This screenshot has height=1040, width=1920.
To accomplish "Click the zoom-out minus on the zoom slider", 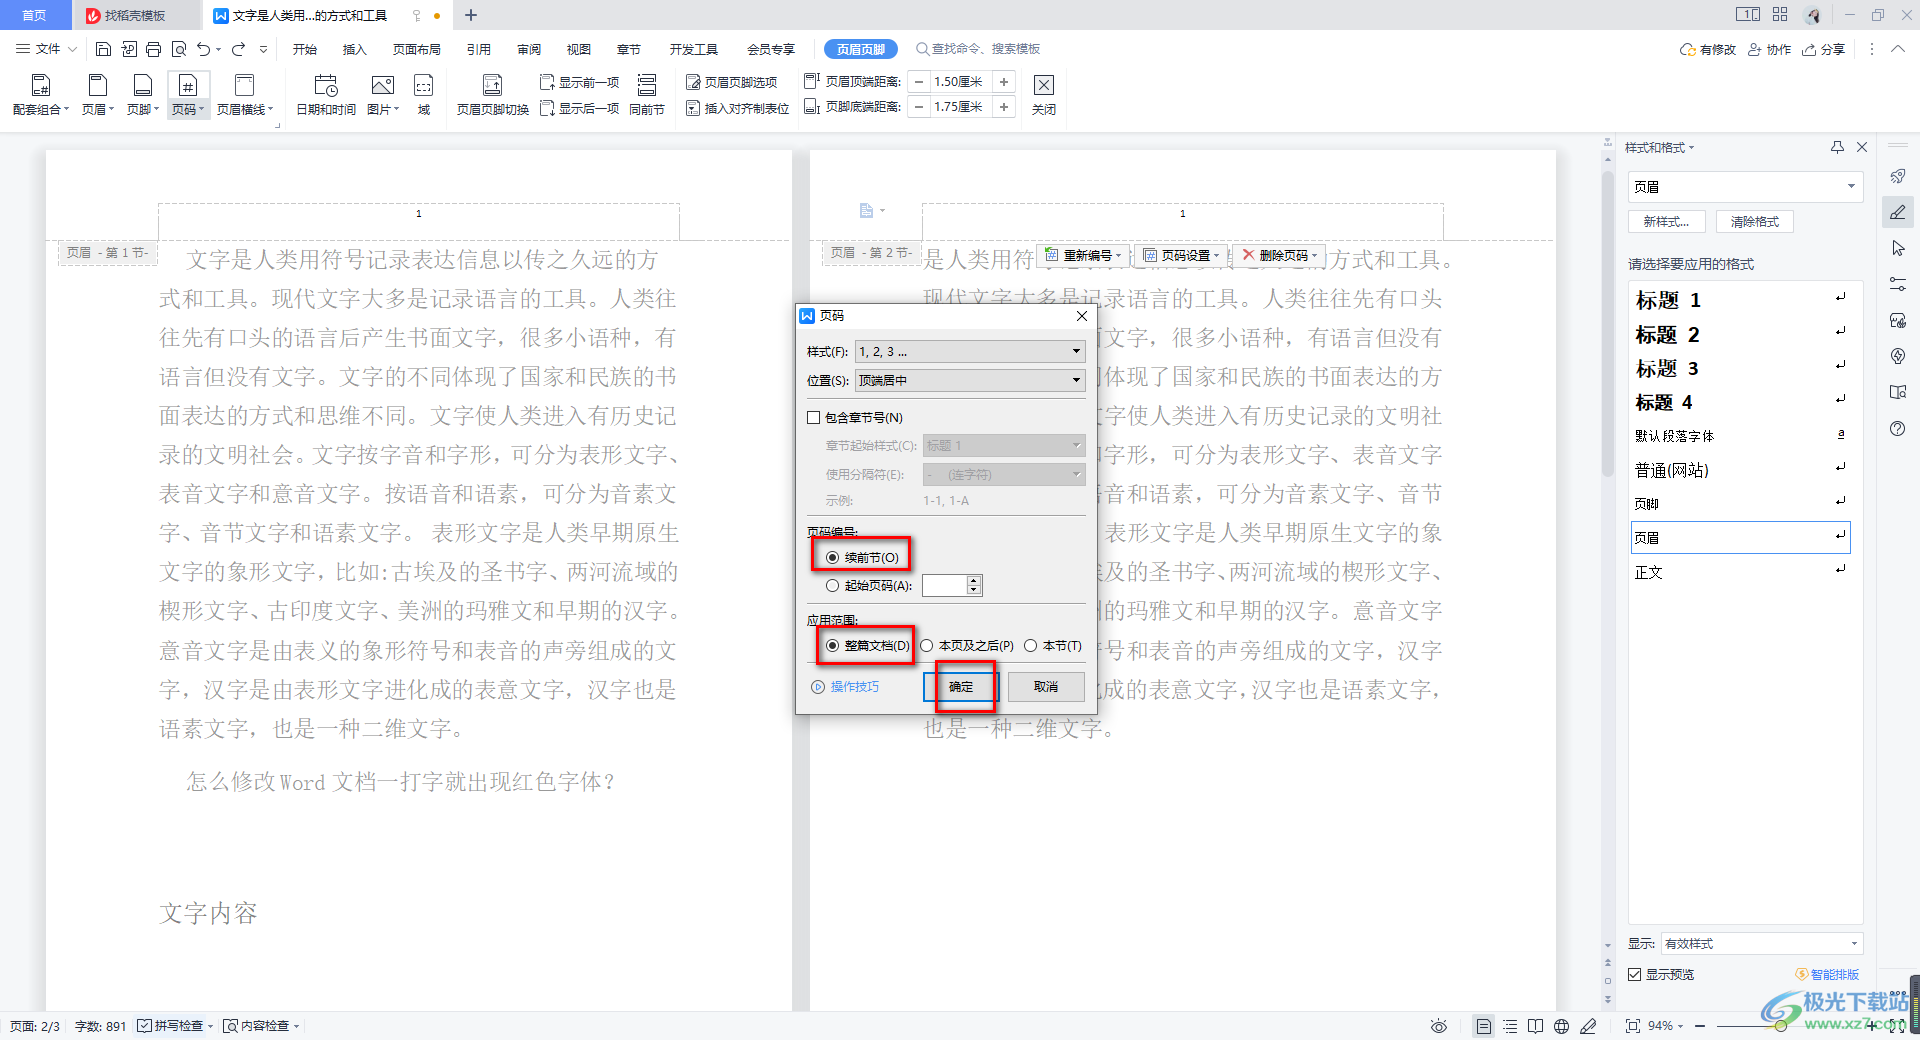I will [1700, 1026].
